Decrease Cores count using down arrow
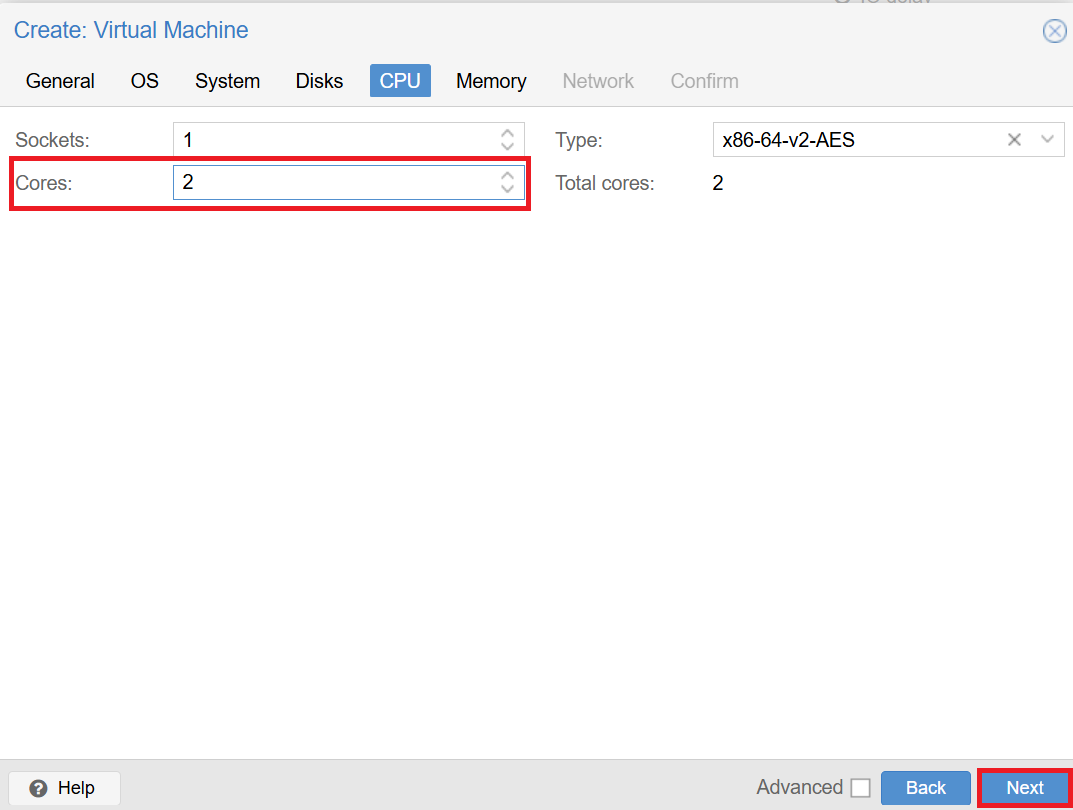 (507, 189)
